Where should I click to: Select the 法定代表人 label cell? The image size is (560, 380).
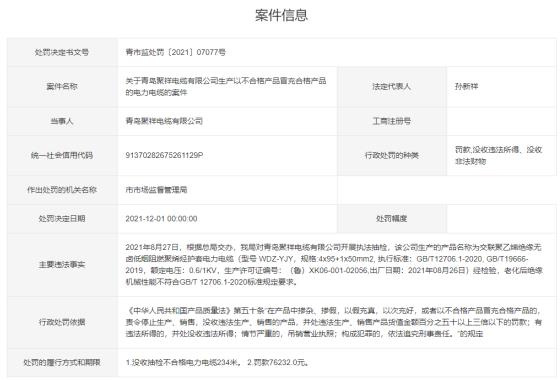[x=392, y=86]
